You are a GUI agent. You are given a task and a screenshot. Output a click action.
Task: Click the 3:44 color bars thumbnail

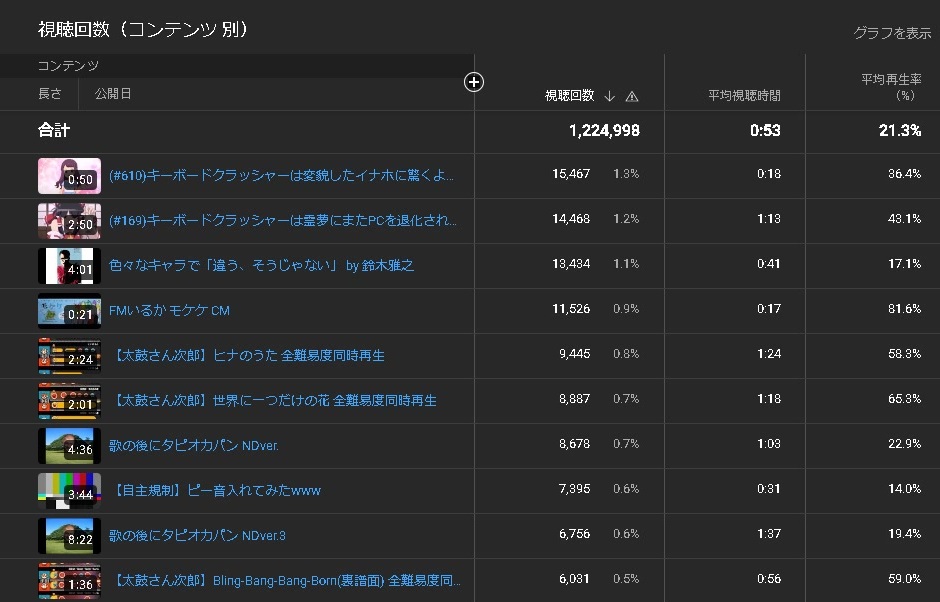click(69, 490)
